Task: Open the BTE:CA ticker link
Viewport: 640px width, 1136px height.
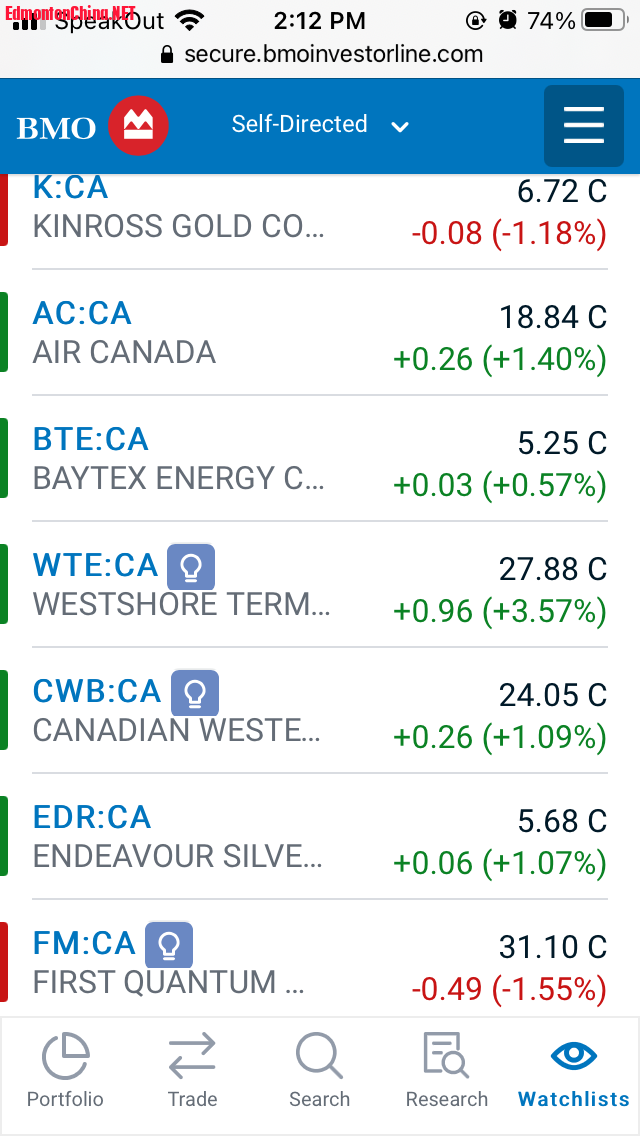Action: coord(90,440)
